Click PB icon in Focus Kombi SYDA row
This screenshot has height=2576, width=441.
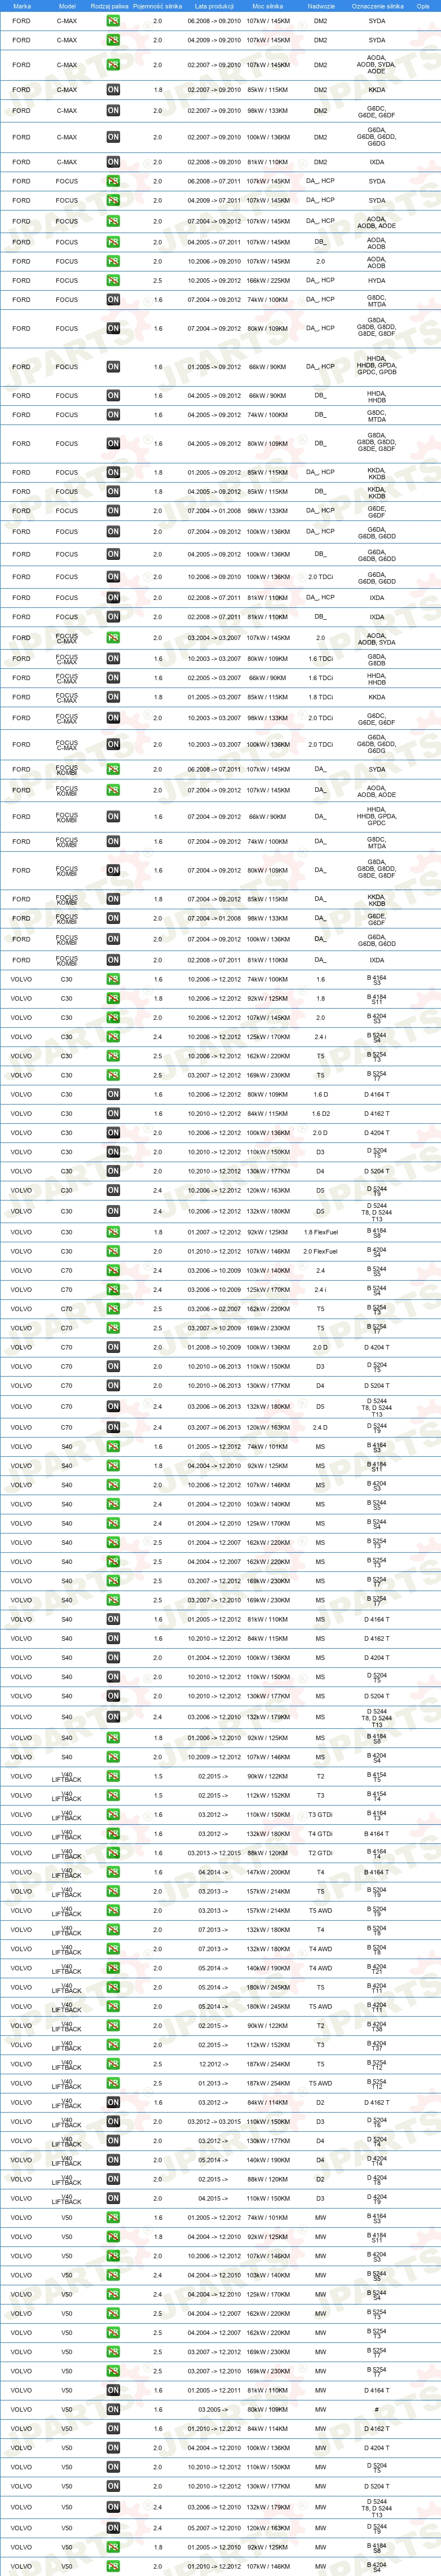click(x=113, y=770)
